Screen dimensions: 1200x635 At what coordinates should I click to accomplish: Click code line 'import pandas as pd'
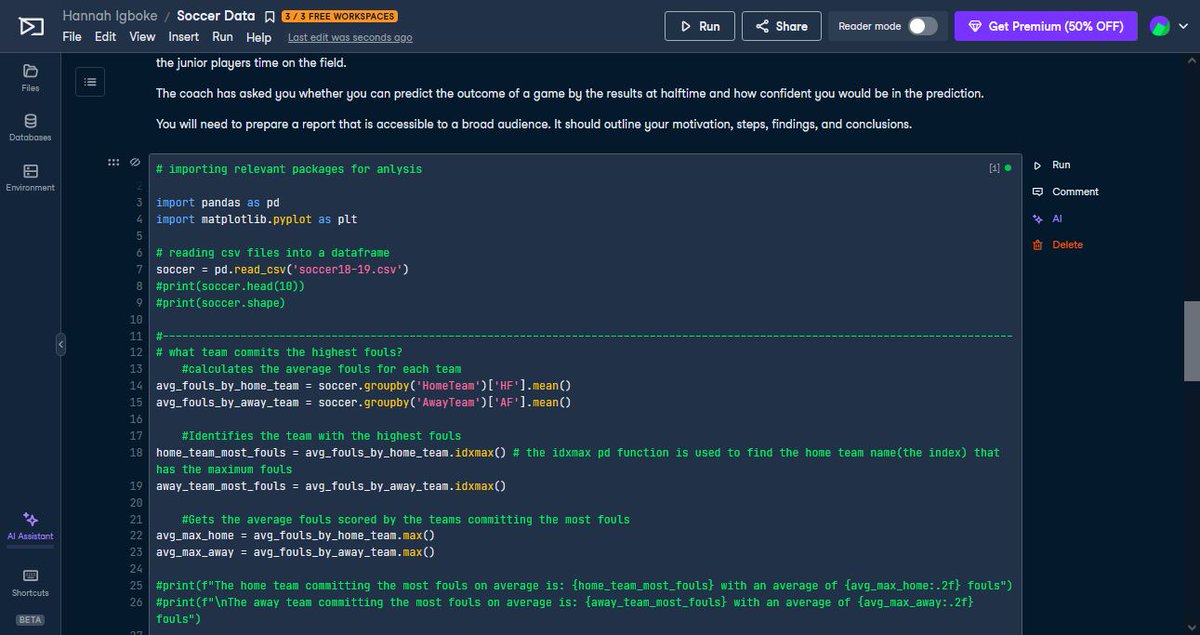[218, 202]
